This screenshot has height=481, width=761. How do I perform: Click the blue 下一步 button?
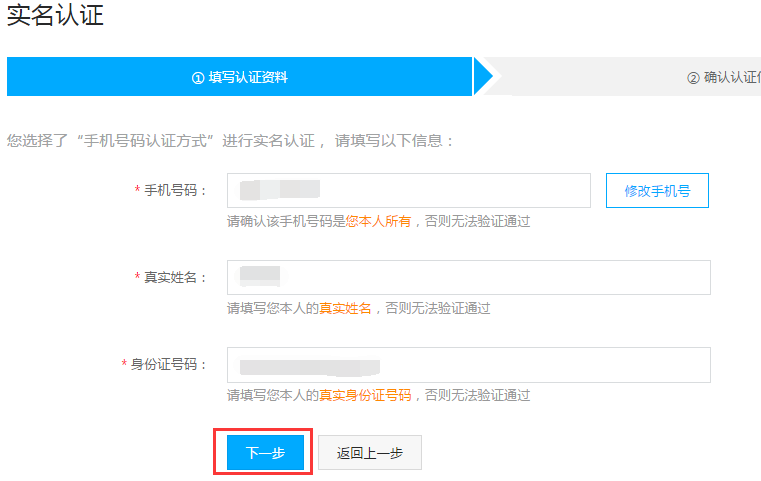pyautogui.click(x=265, y=453)
